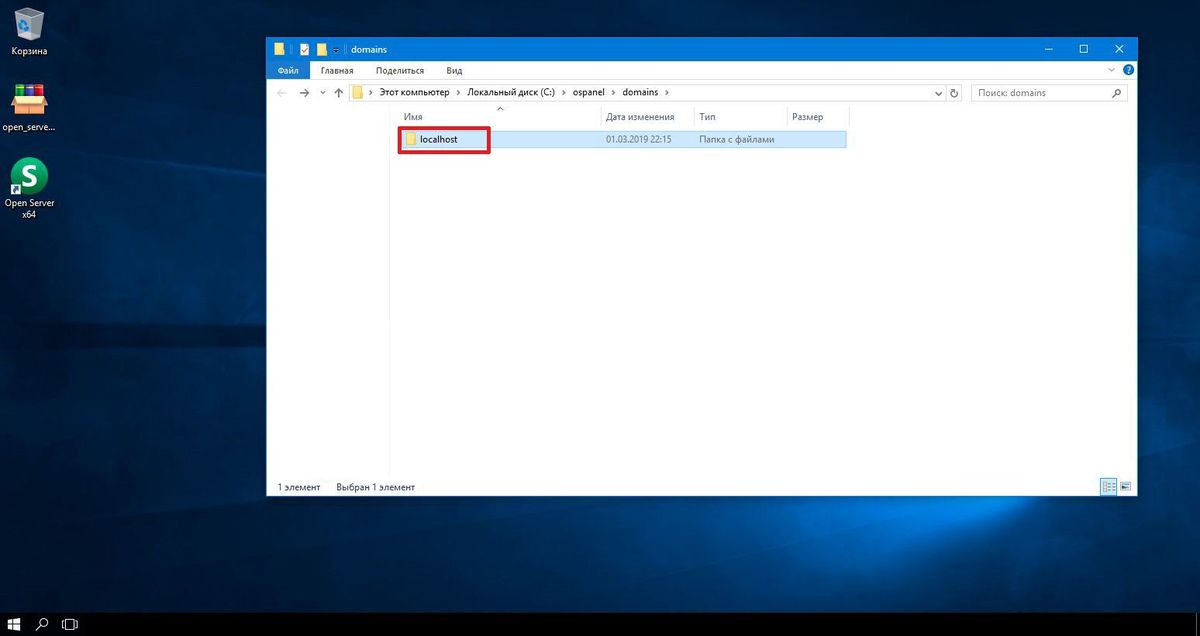Sort by Дата изменения column
This screenshot has height=636, width=1200.
(x=640, y=117)
